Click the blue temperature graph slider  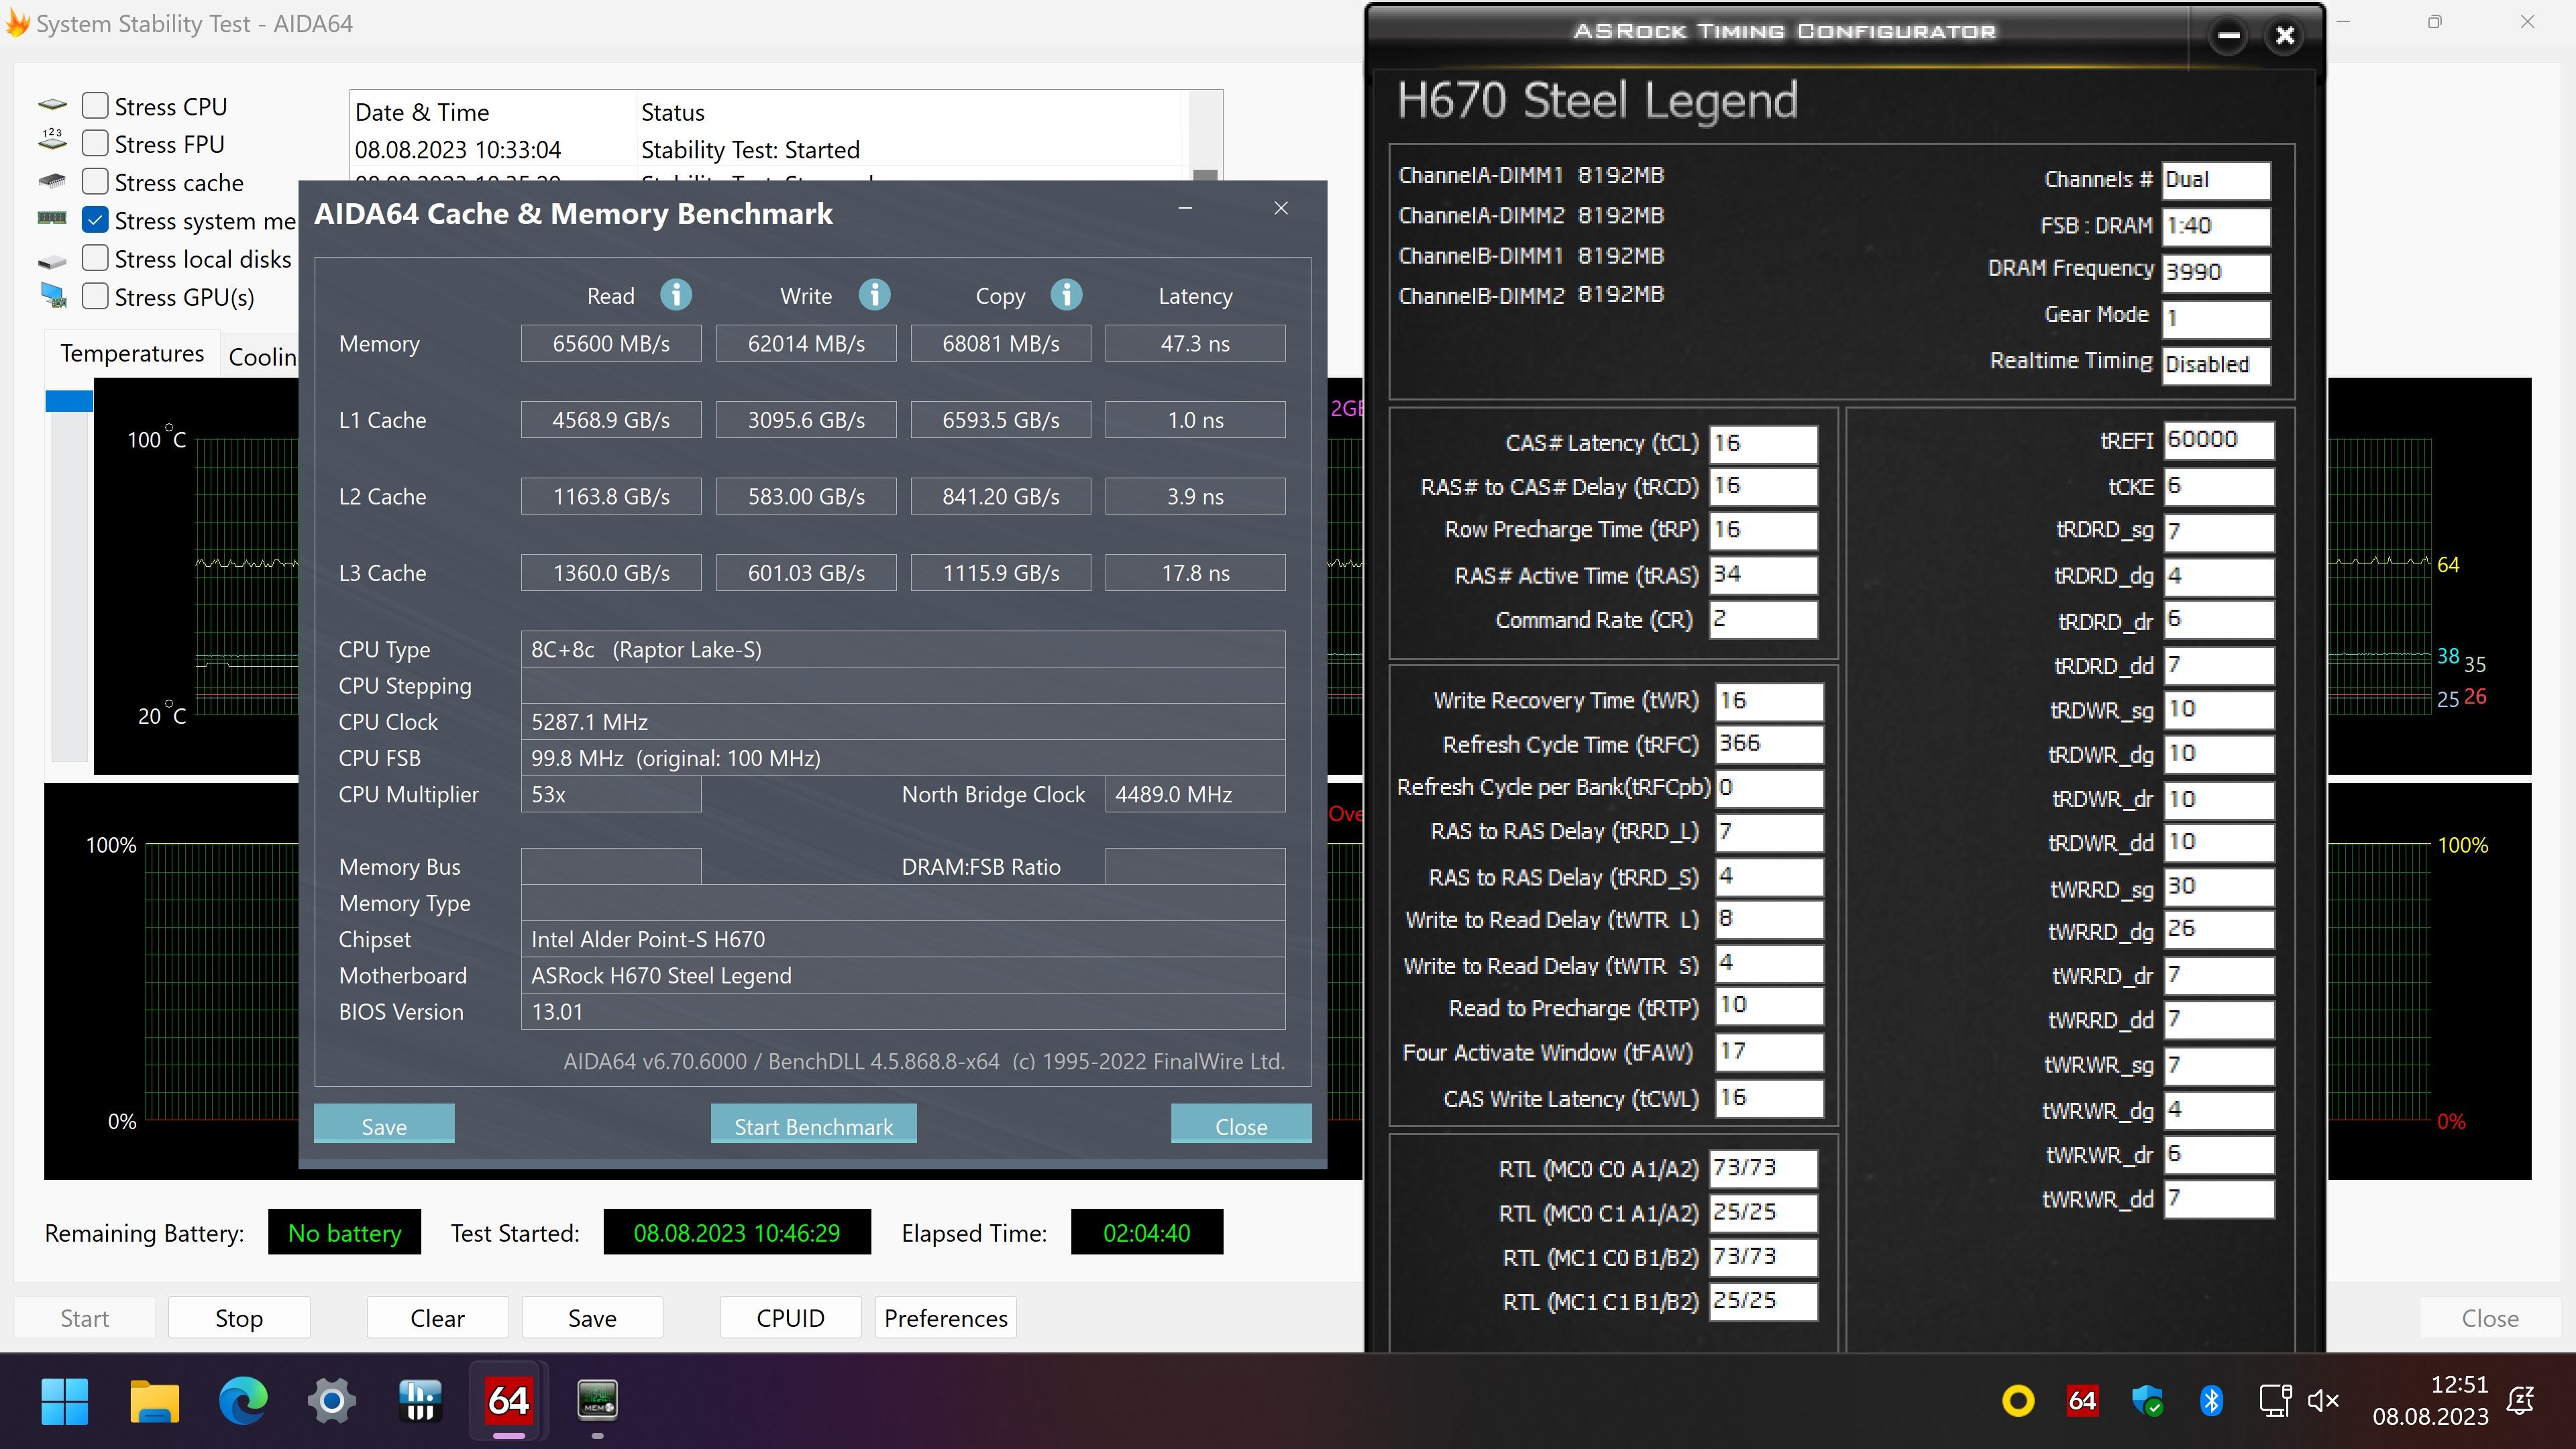pyautogui.click(x=69, y=400)
